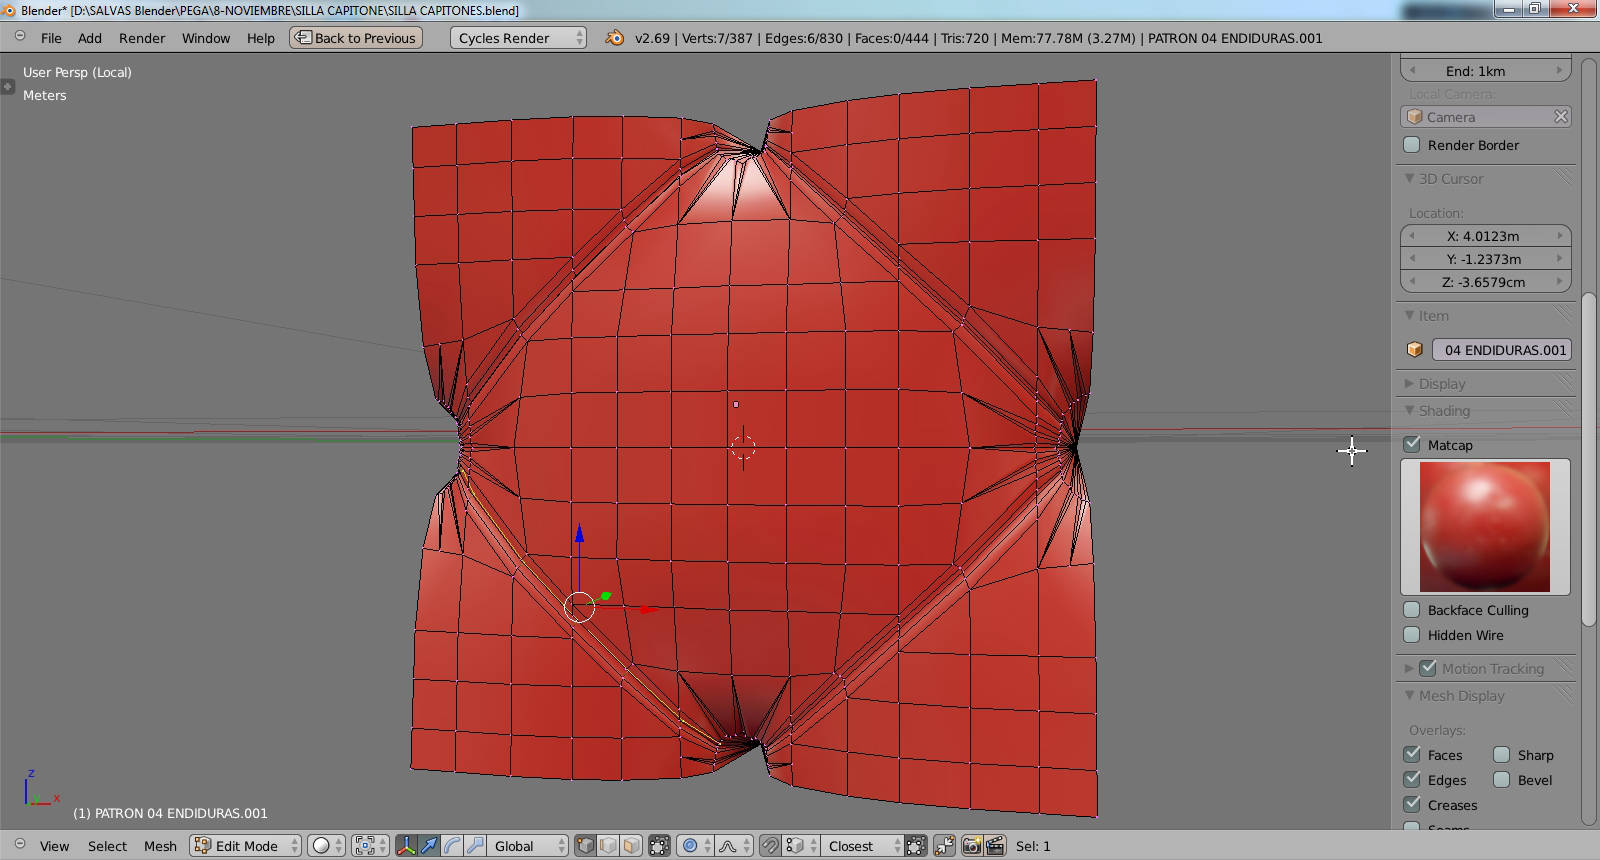This screenshot has height=860, width=1600.
Task: Click the OpenGL render animation clapper icon
Action: click(x=995, y=846)
